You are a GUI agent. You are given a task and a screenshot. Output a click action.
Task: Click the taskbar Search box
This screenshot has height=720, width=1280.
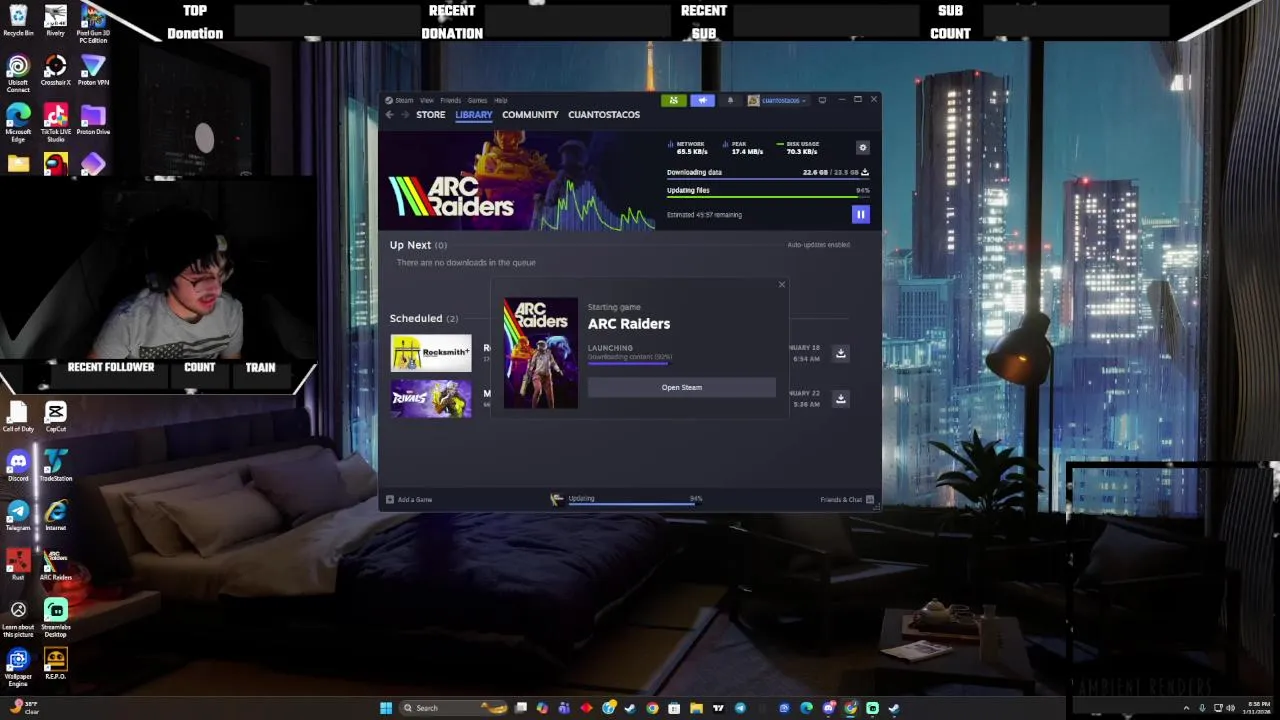(x=454, y=708)
